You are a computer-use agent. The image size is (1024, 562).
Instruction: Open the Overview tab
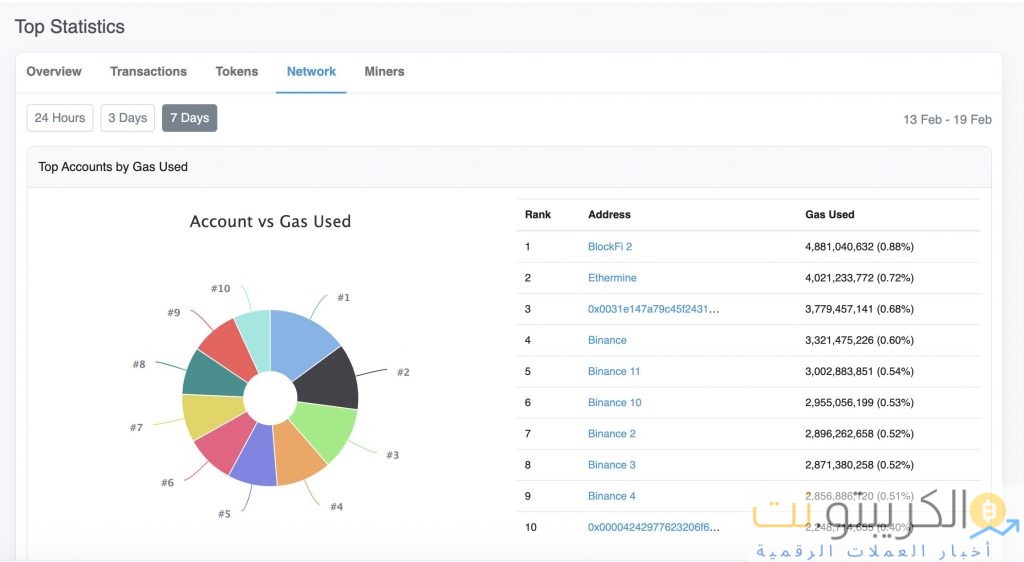pos(54,72)
